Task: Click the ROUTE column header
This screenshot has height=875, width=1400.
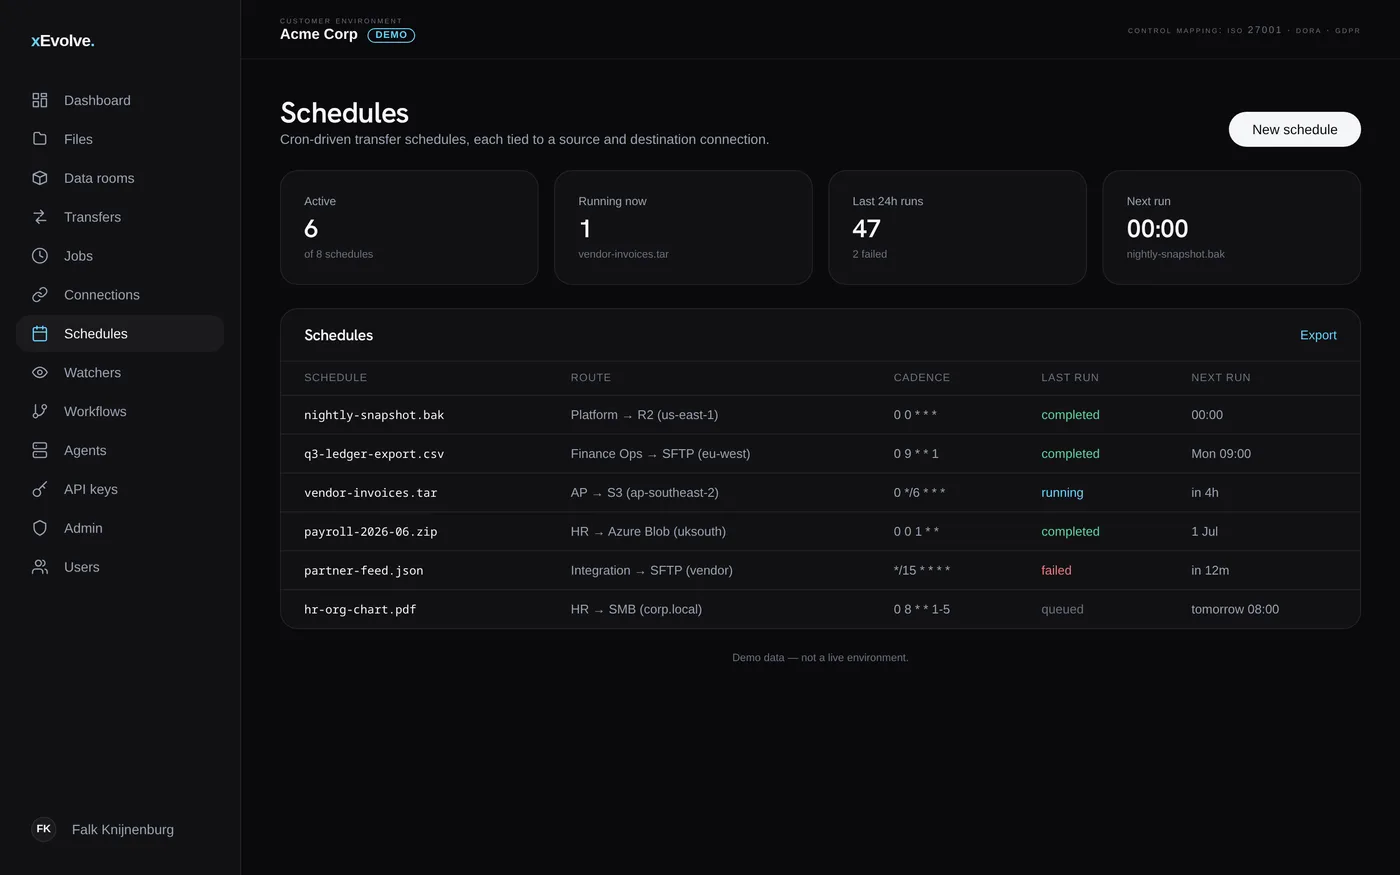Action: coord(591,378)
